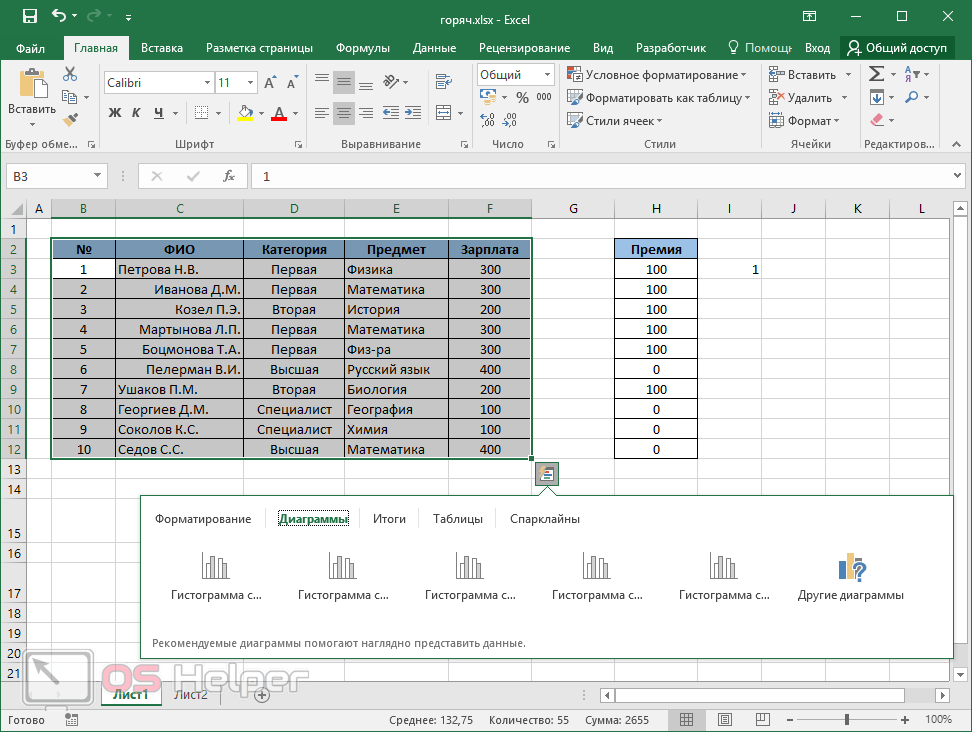This screenshot has height=732, width=972.
Task: Click the Format Painter brush icon
Action: [x=70, y=120]
